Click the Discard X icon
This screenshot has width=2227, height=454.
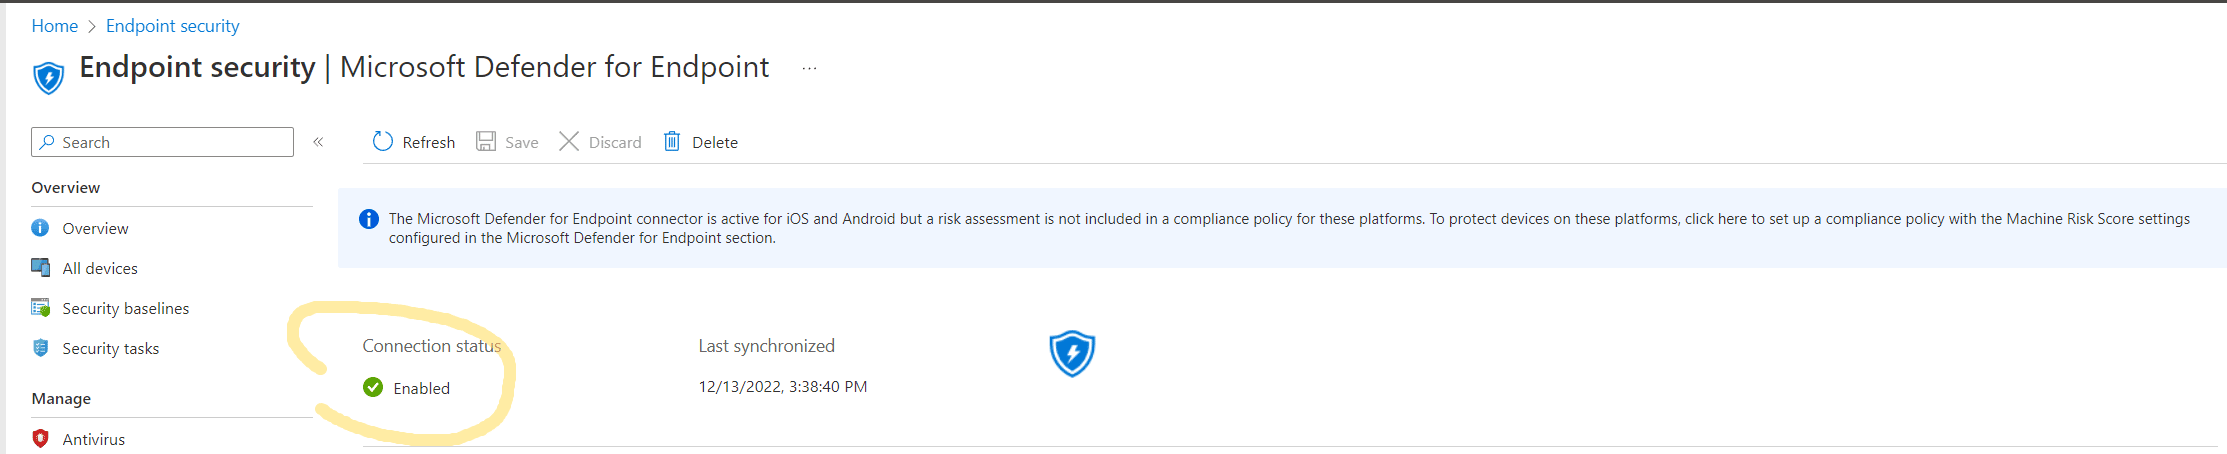pyautogui.click(x=569, y=141)
